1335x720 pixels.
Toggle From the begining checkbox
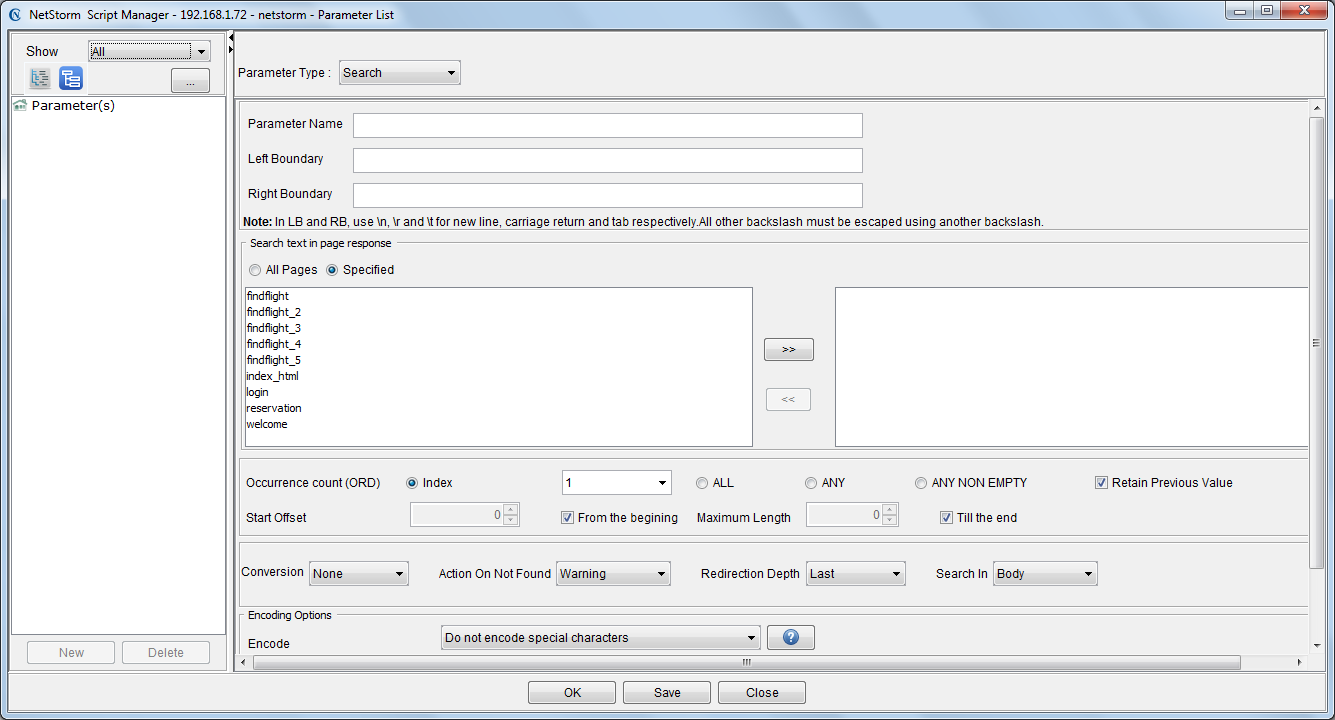click(x=568, y=518)
